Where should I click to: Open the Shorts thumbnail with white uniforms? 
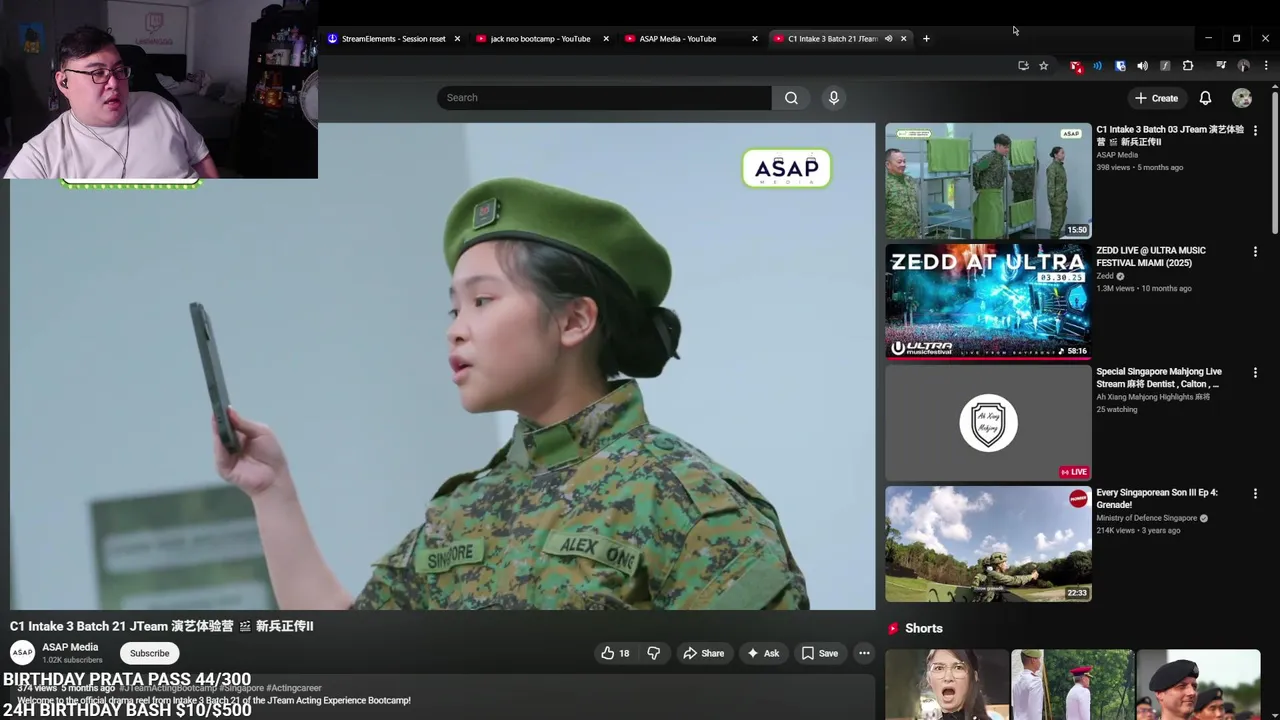pos(1072,685)
